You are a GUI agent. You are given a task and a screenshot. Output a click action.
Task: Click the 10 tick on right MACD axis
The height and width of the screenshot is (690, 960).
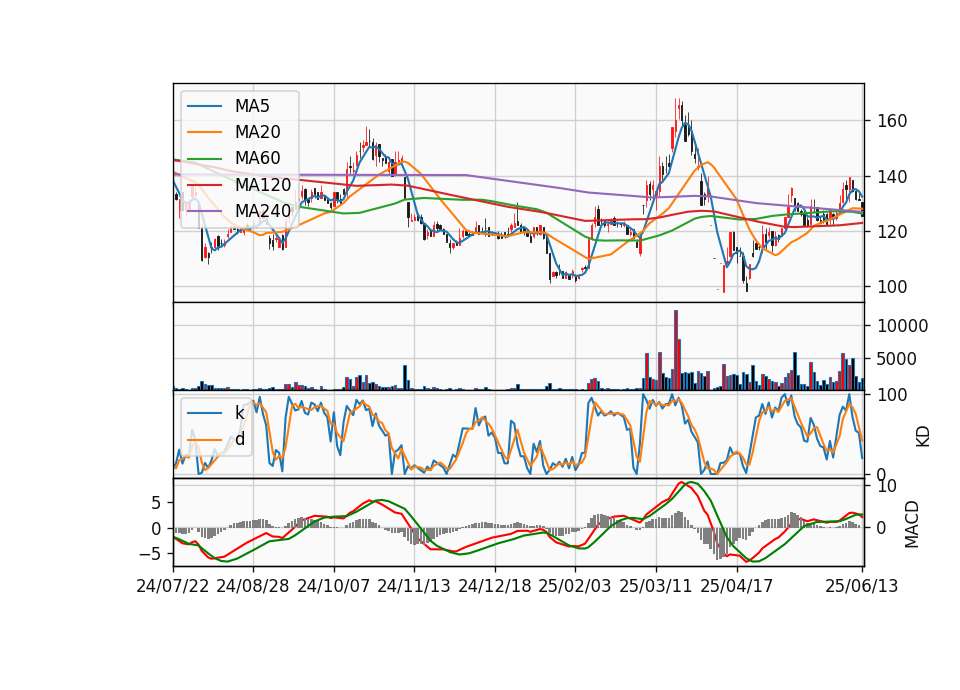tap(887, 487)
